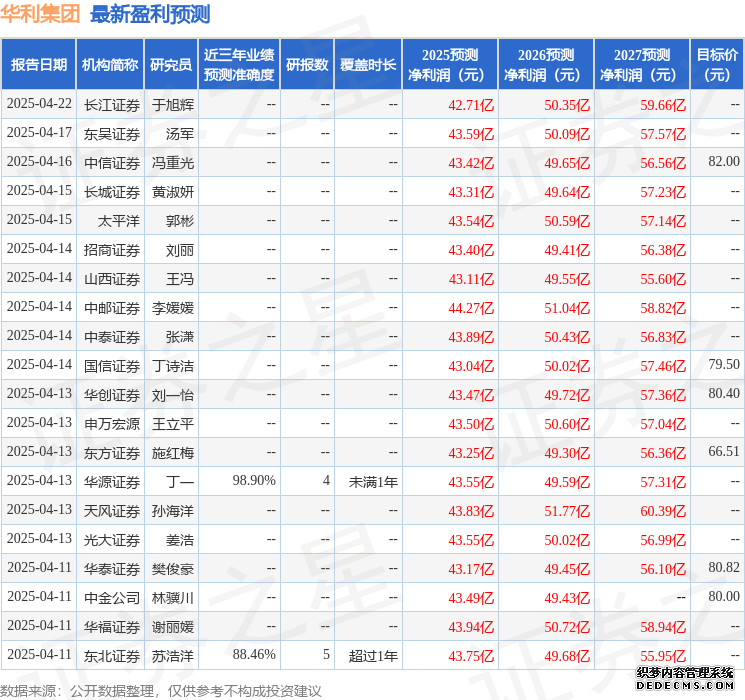Click the 中泰证券 institution cell
Image resolution: width=745 pixels, height=700 pixels.
coord(112,337)
